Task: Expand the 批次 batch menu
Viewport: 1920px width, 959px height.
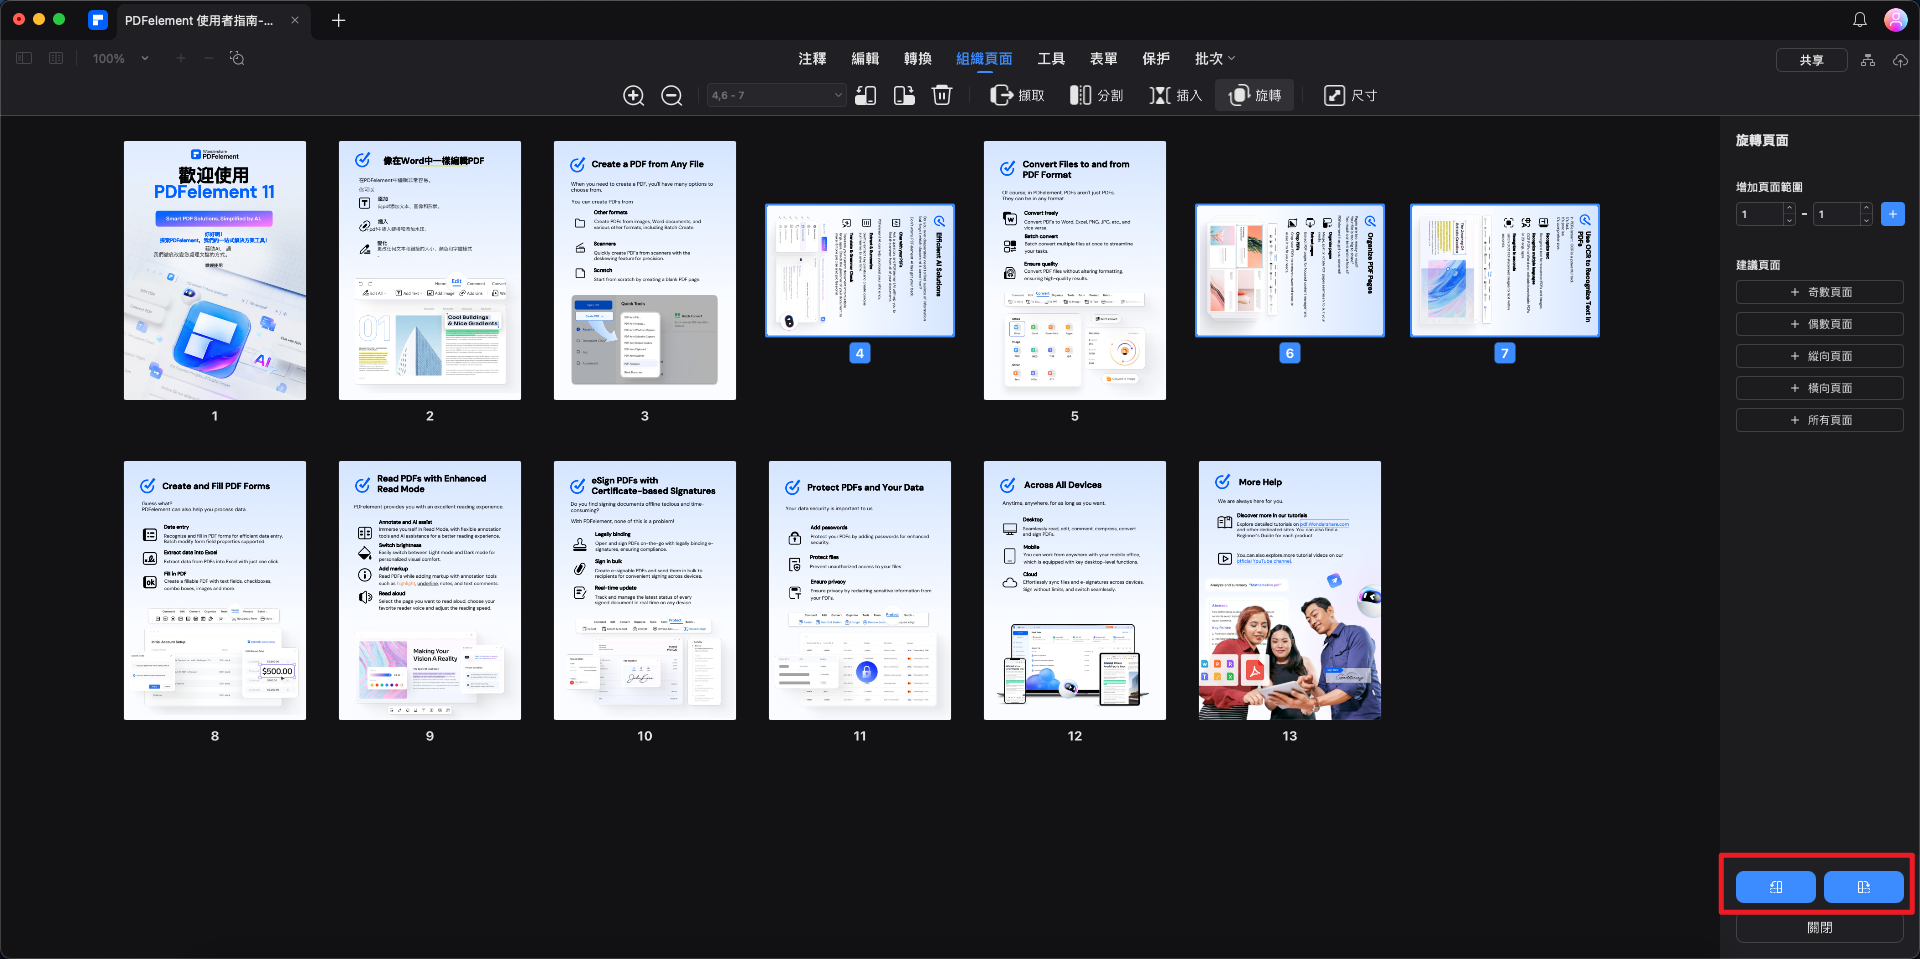Action: (1215, 59)
